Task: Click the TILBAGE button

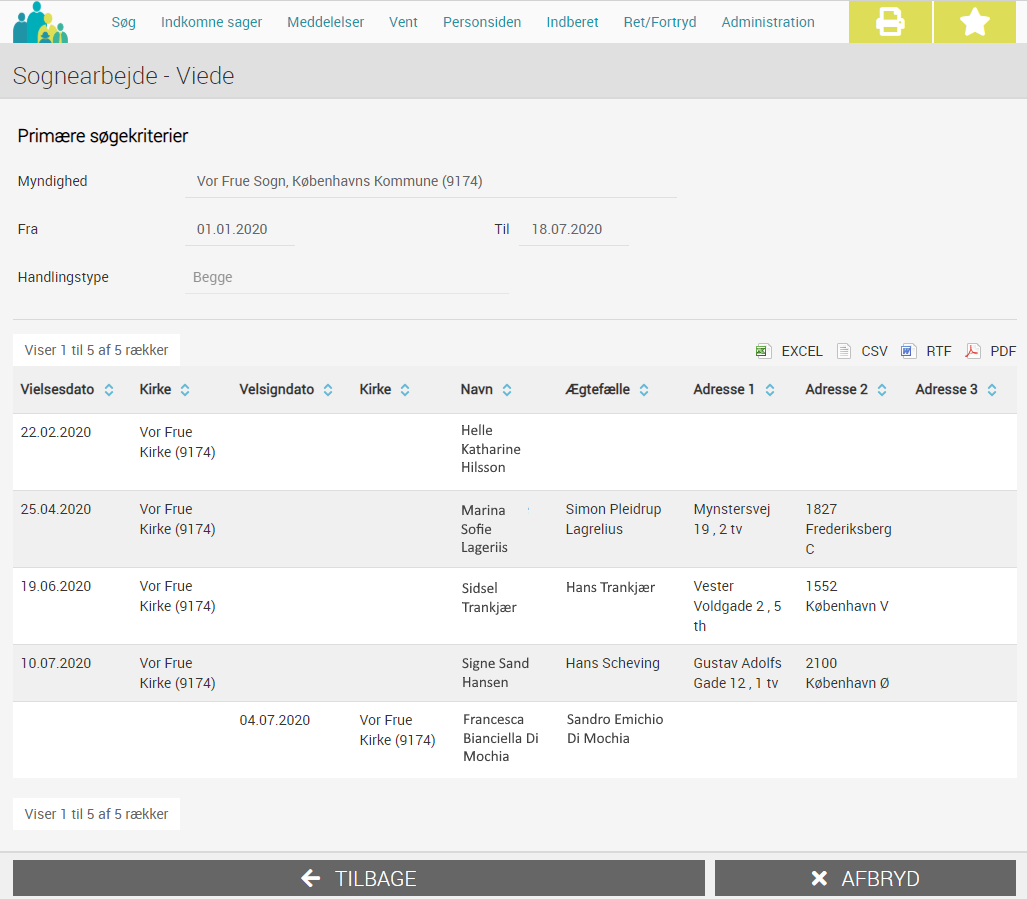Action: click(x=359, y=878)
